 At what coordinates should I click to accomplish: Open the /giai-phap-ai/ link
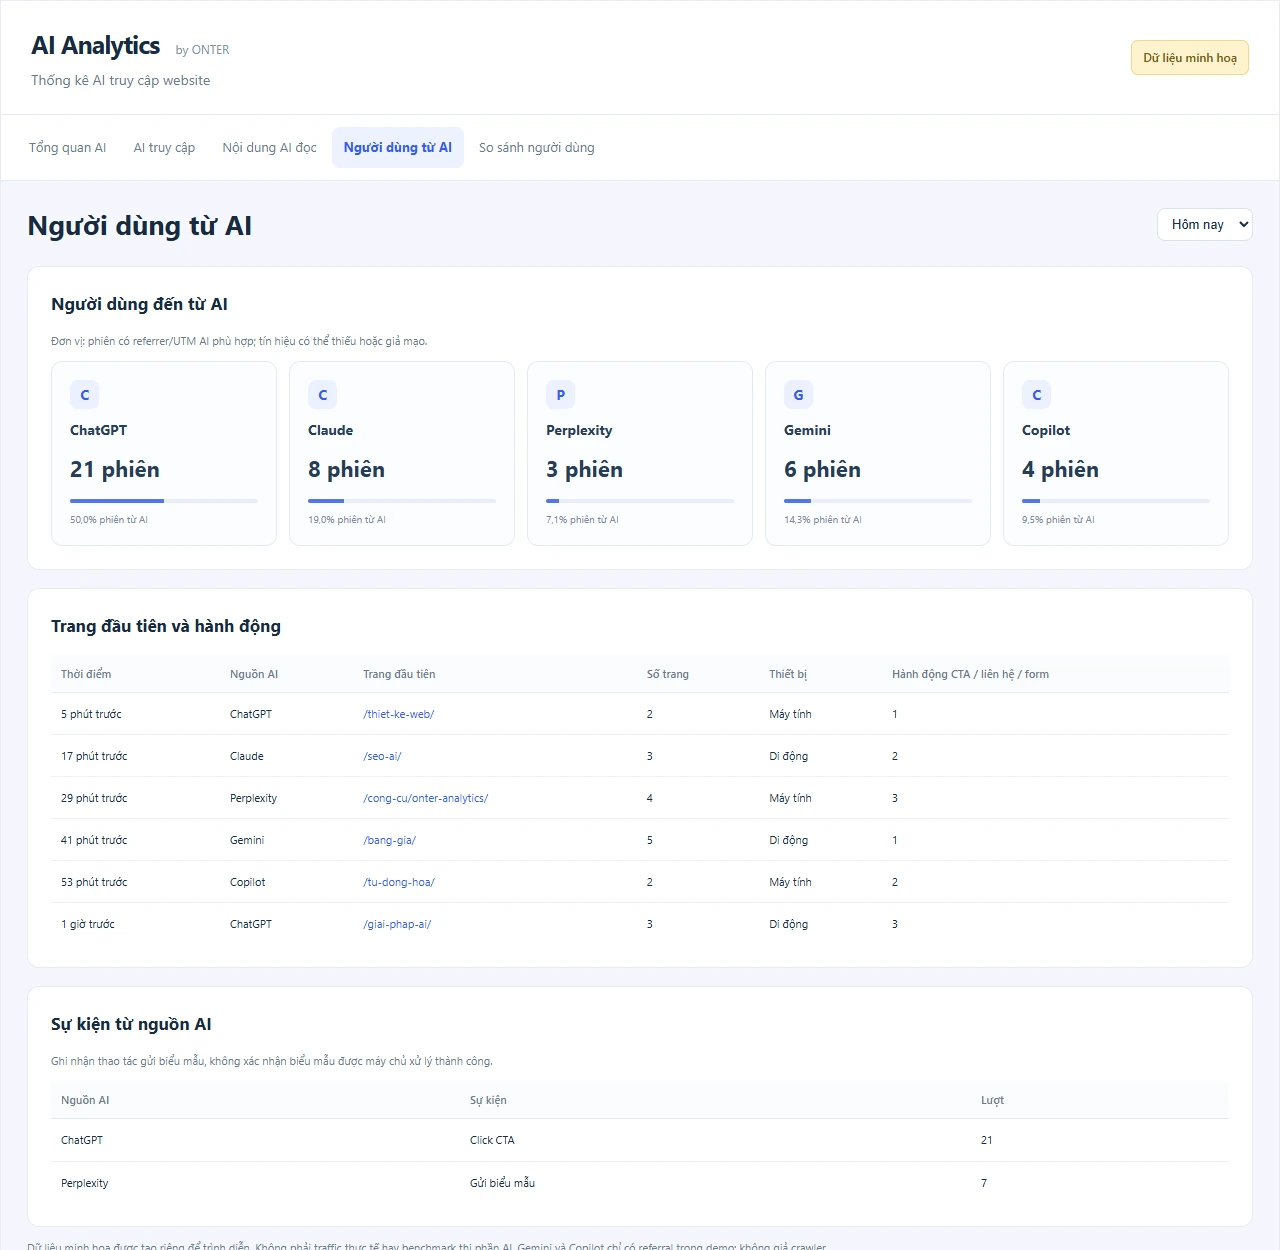[397, 924]
